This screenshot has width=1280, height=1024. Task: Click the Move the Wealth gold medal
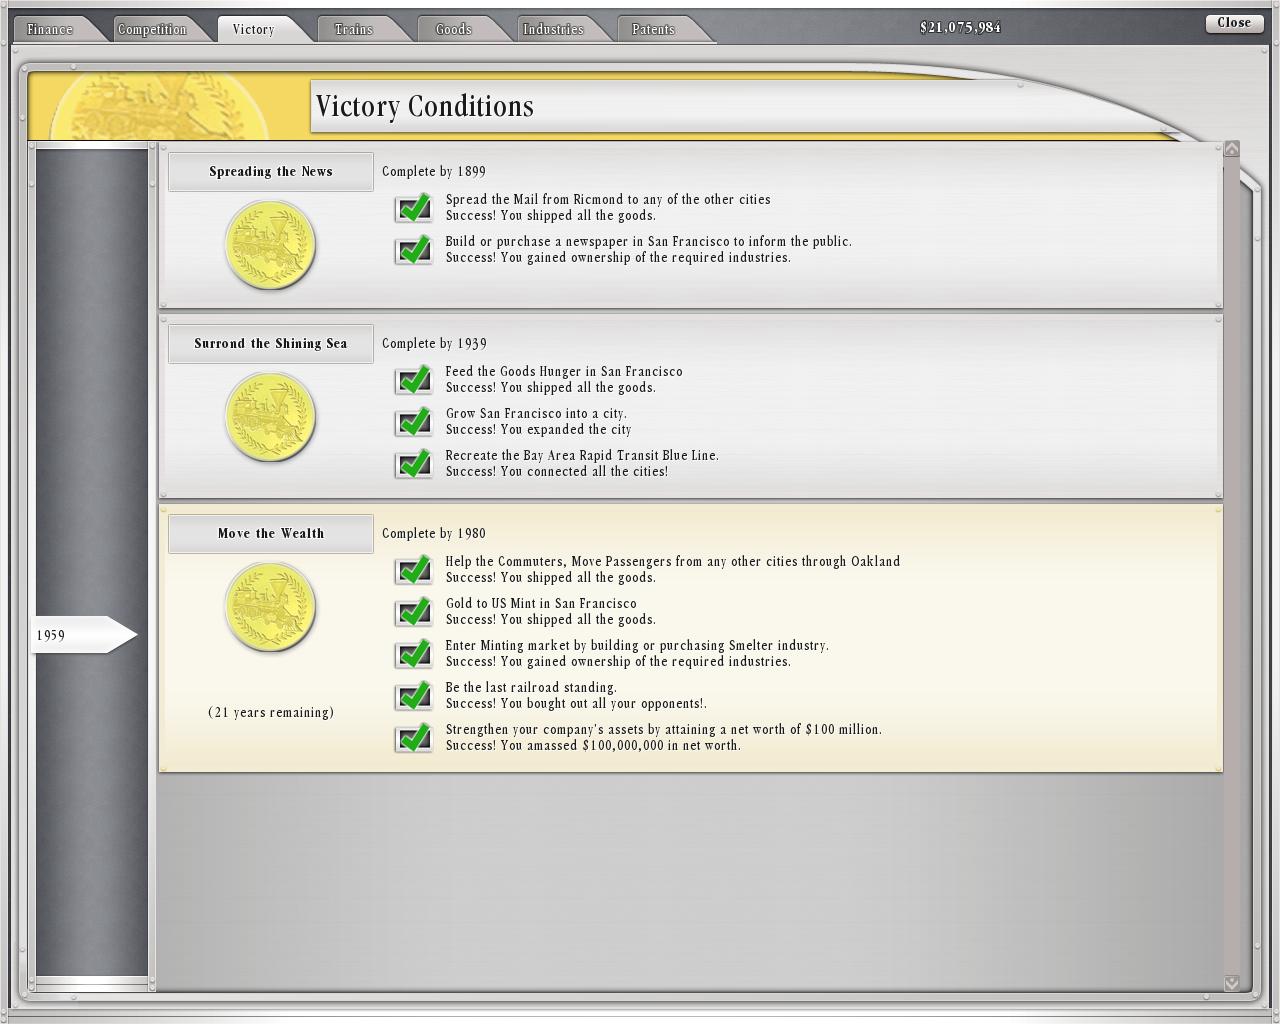pos(270,607)
